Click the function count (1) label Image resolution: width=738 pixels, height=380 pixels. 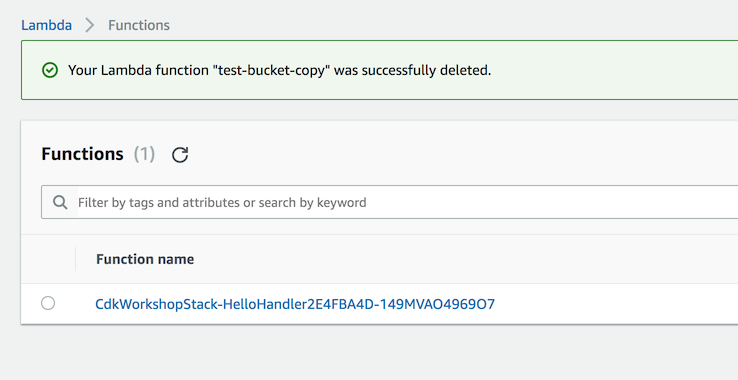click(x=144, y=154)
